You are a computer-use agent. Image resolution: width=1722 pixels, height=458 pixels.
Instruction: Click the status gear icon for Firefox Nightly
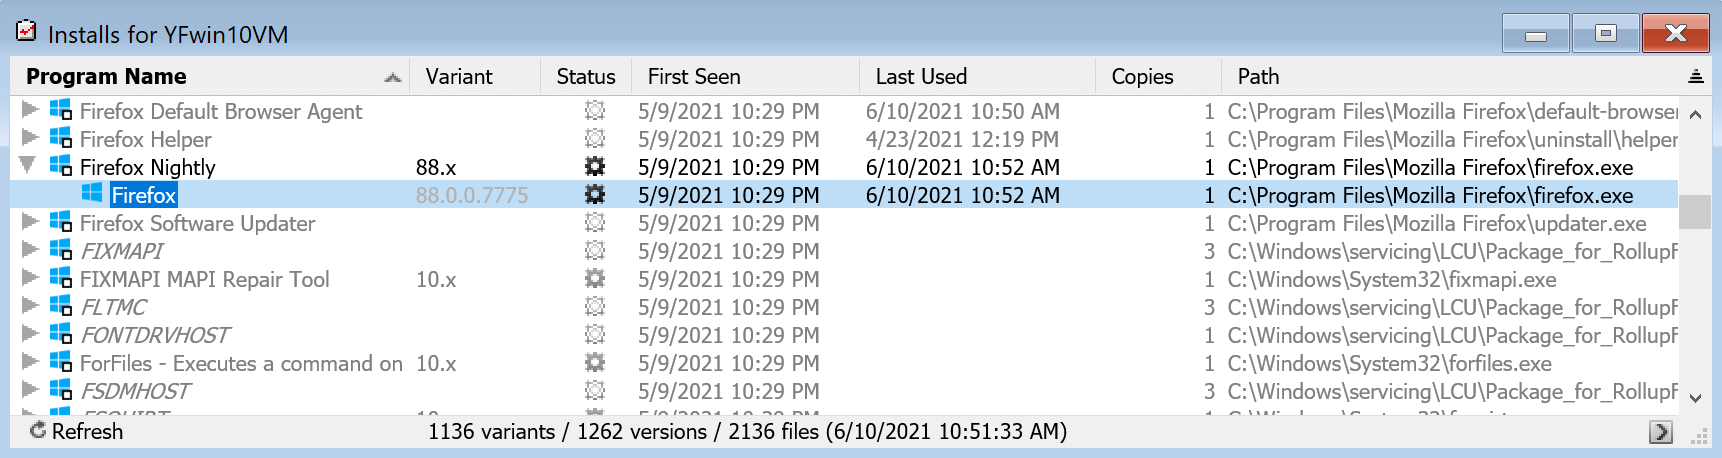[595, 167]
